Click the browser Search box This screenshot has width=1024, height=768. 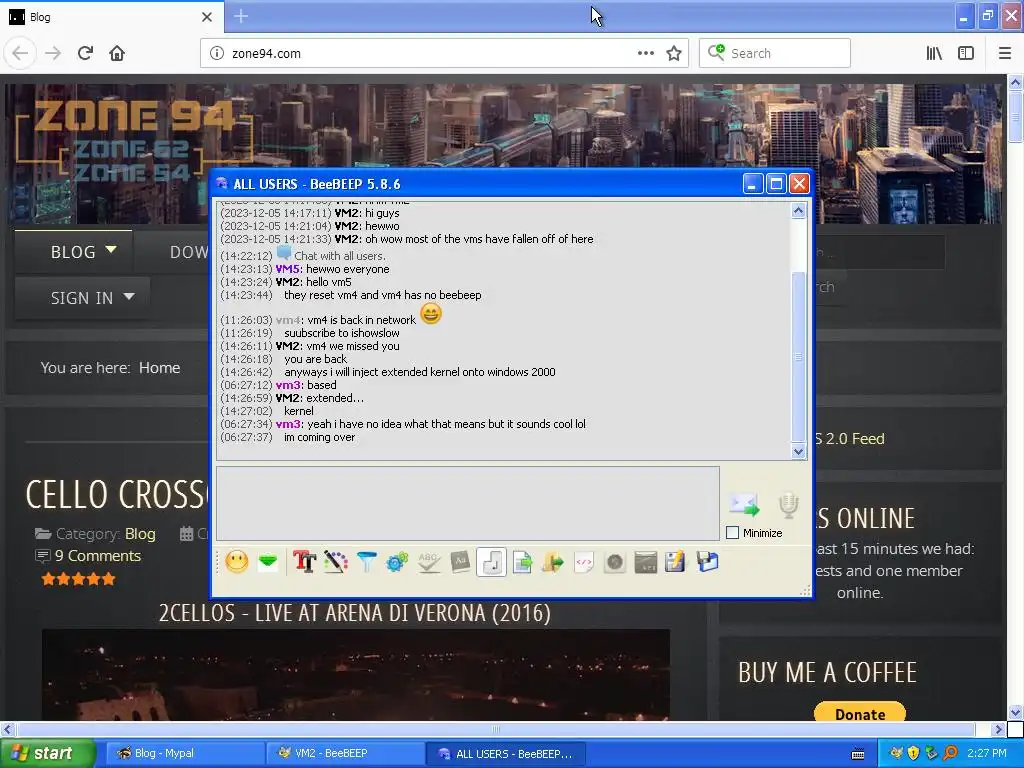[775, 54]
